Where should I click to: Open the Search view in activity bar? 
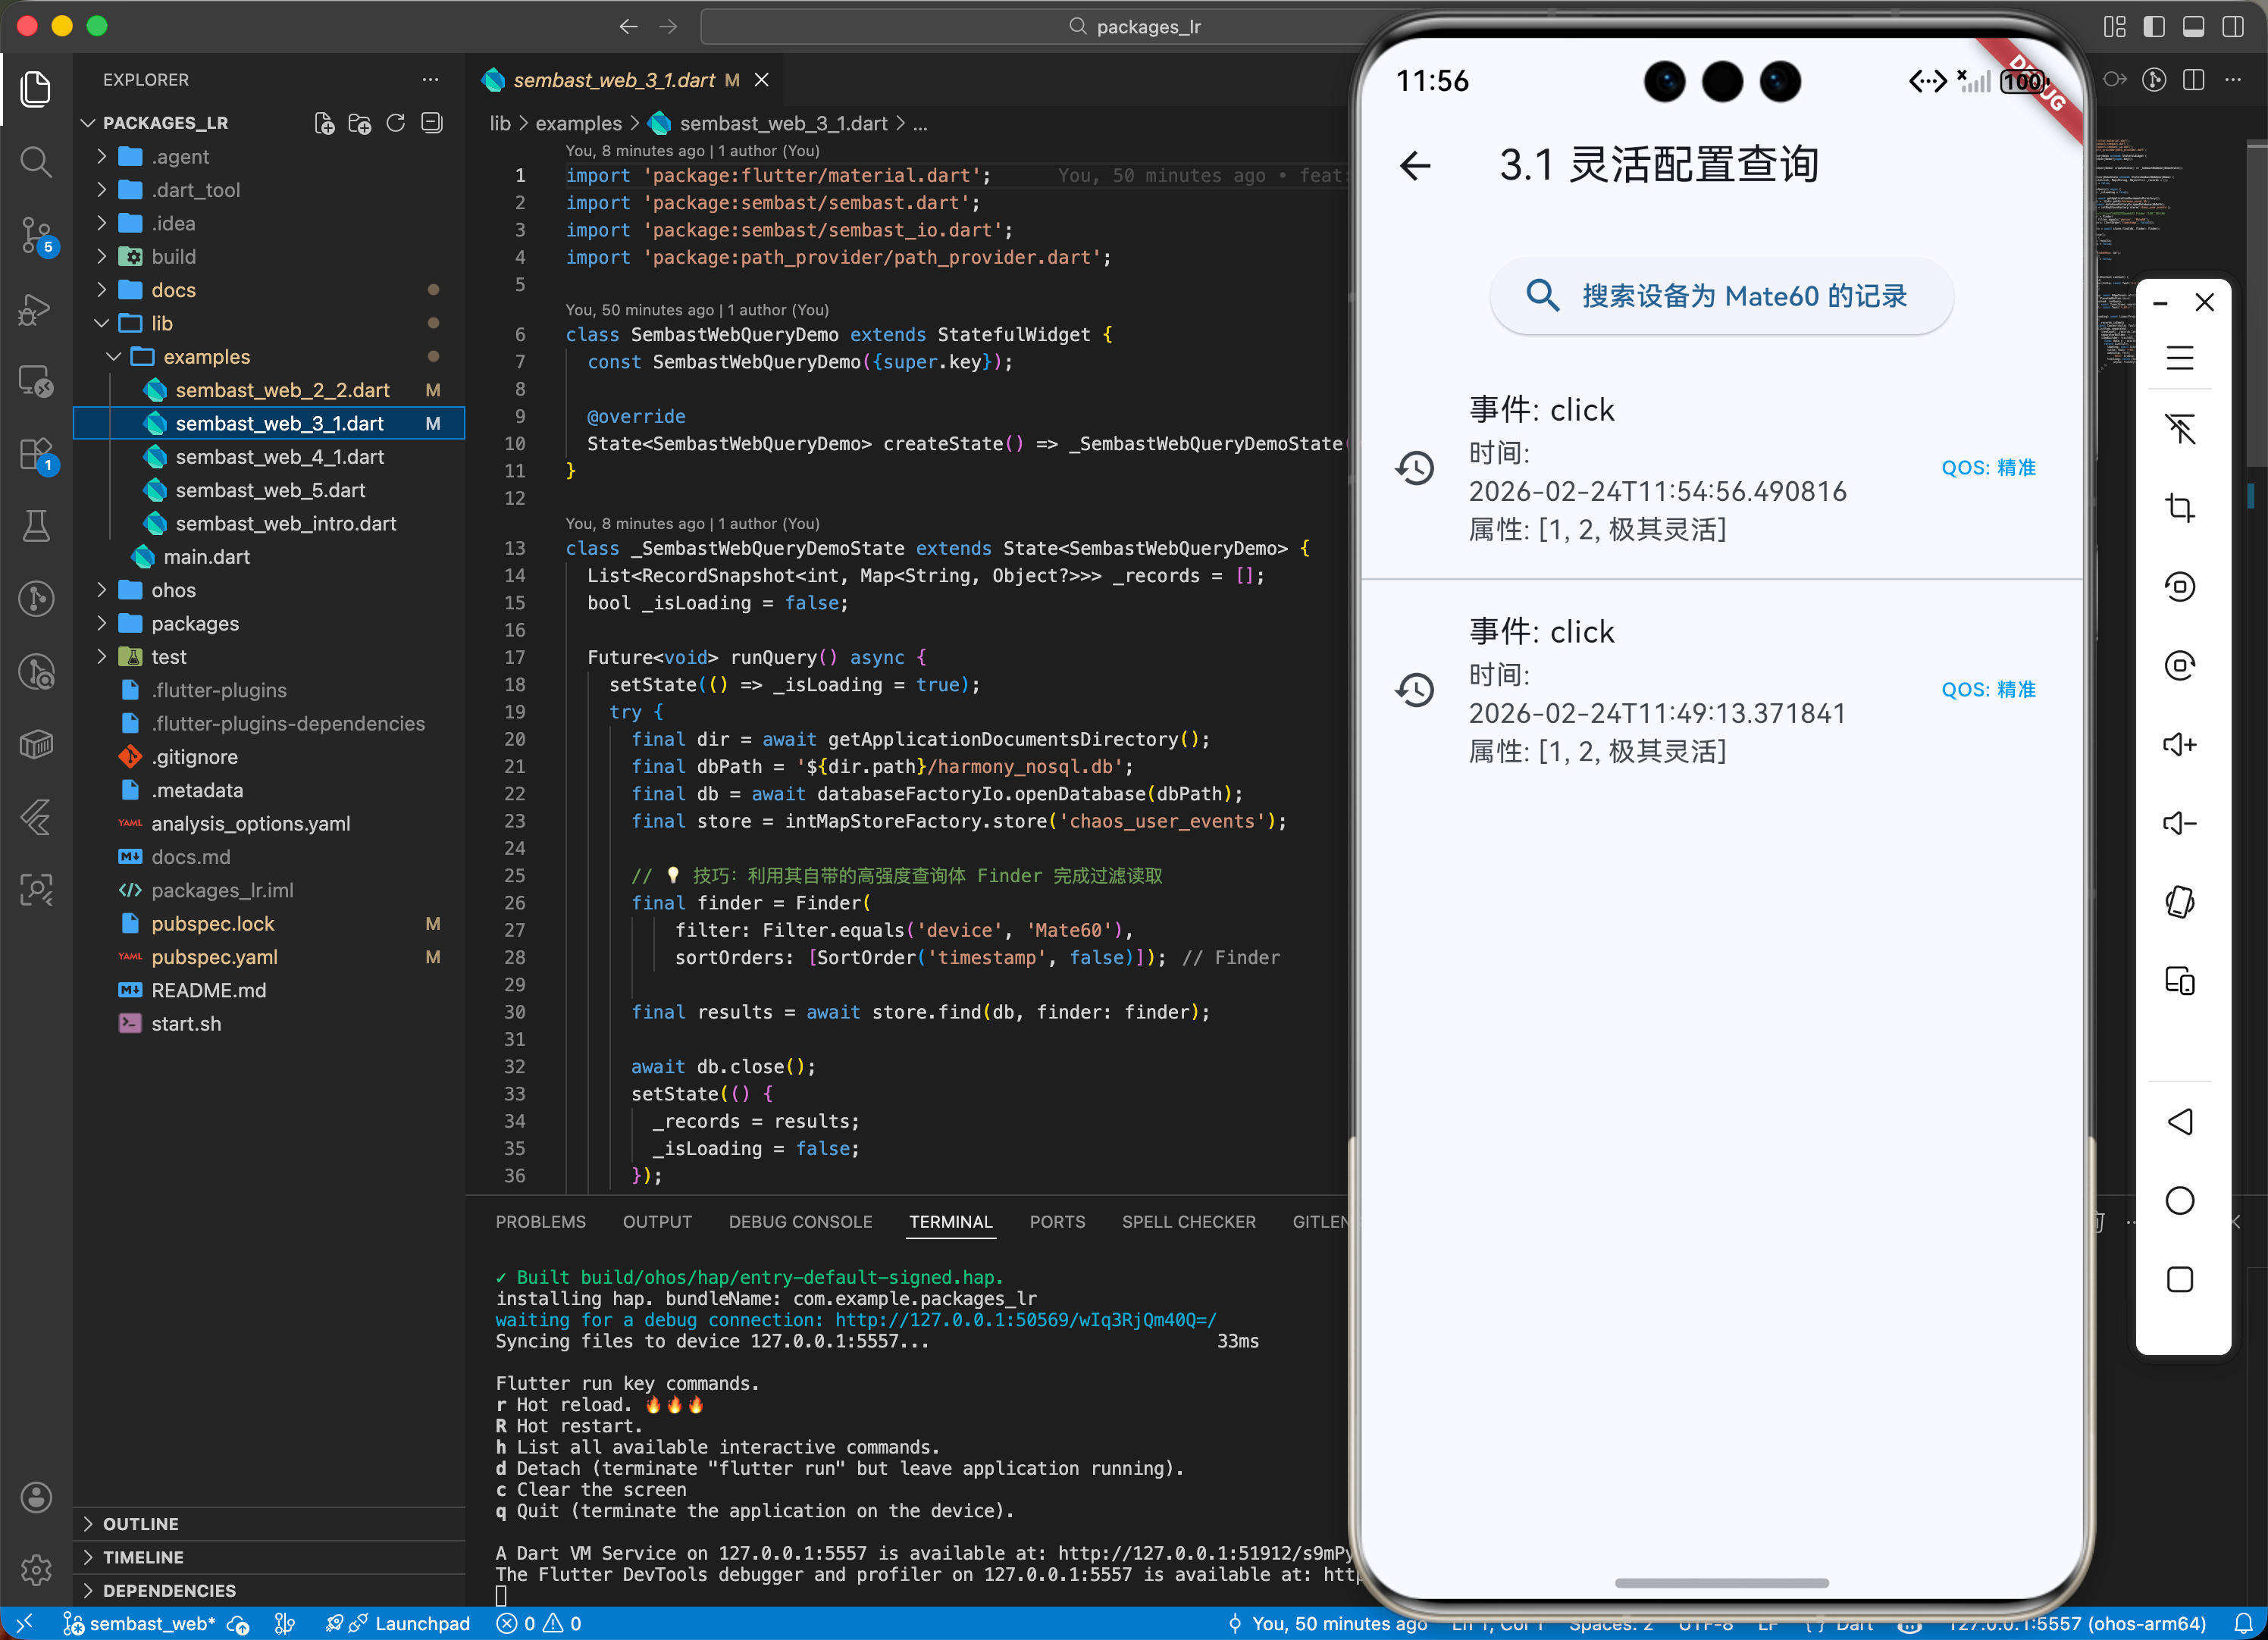tap(36, 162)
